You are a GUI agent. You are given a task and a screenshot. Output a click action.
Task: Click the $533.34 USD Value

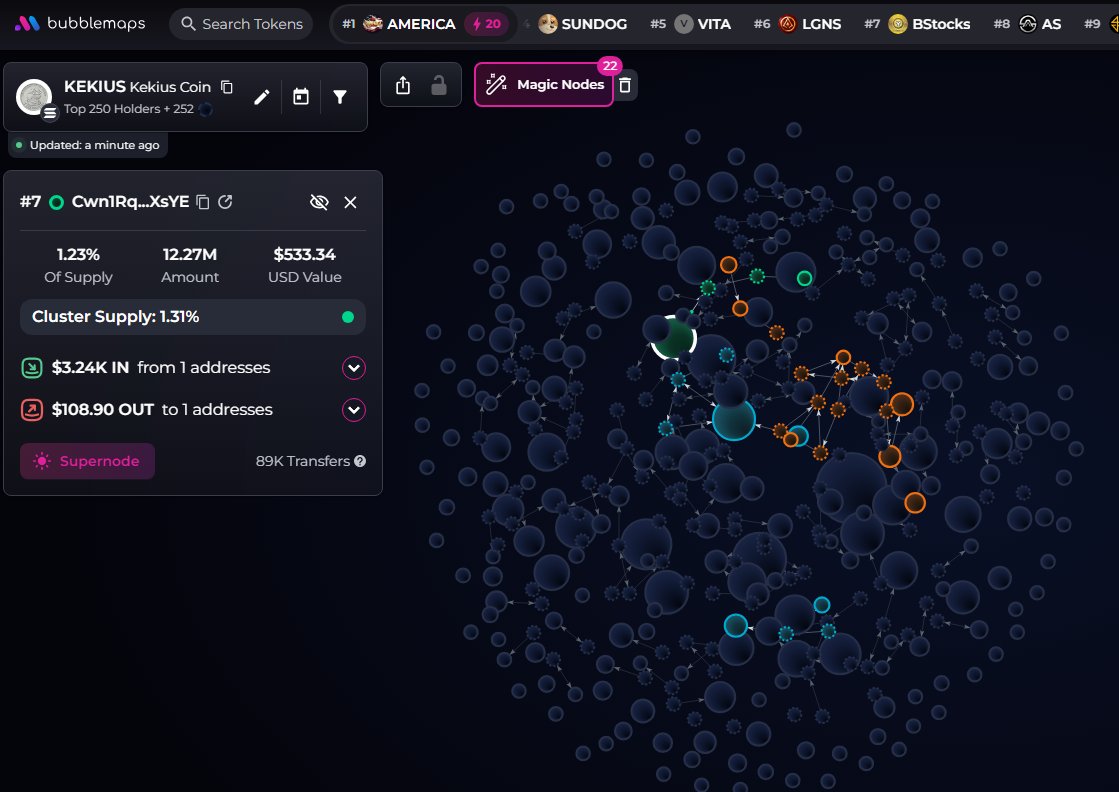point(305,255)
